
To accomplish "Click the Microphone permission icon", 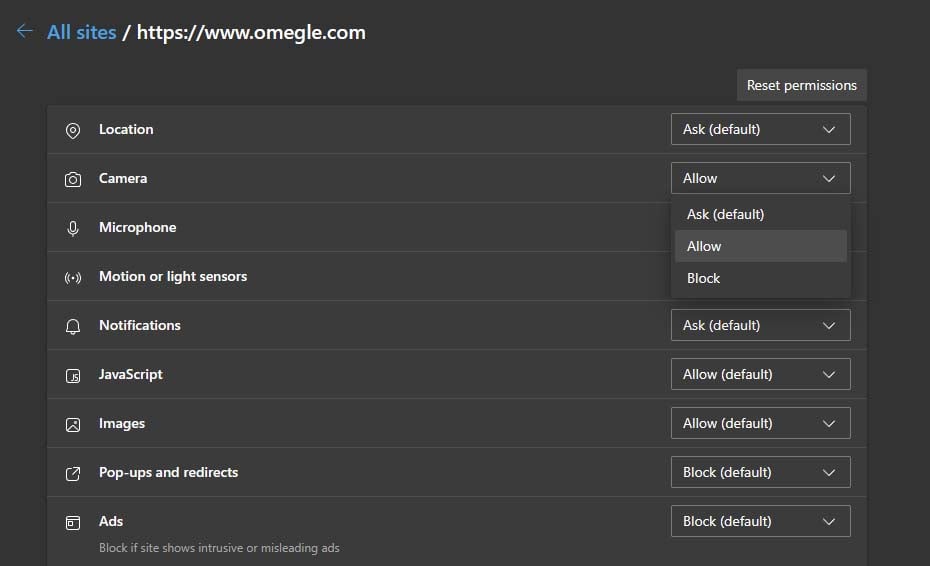I will pos(73,228).
